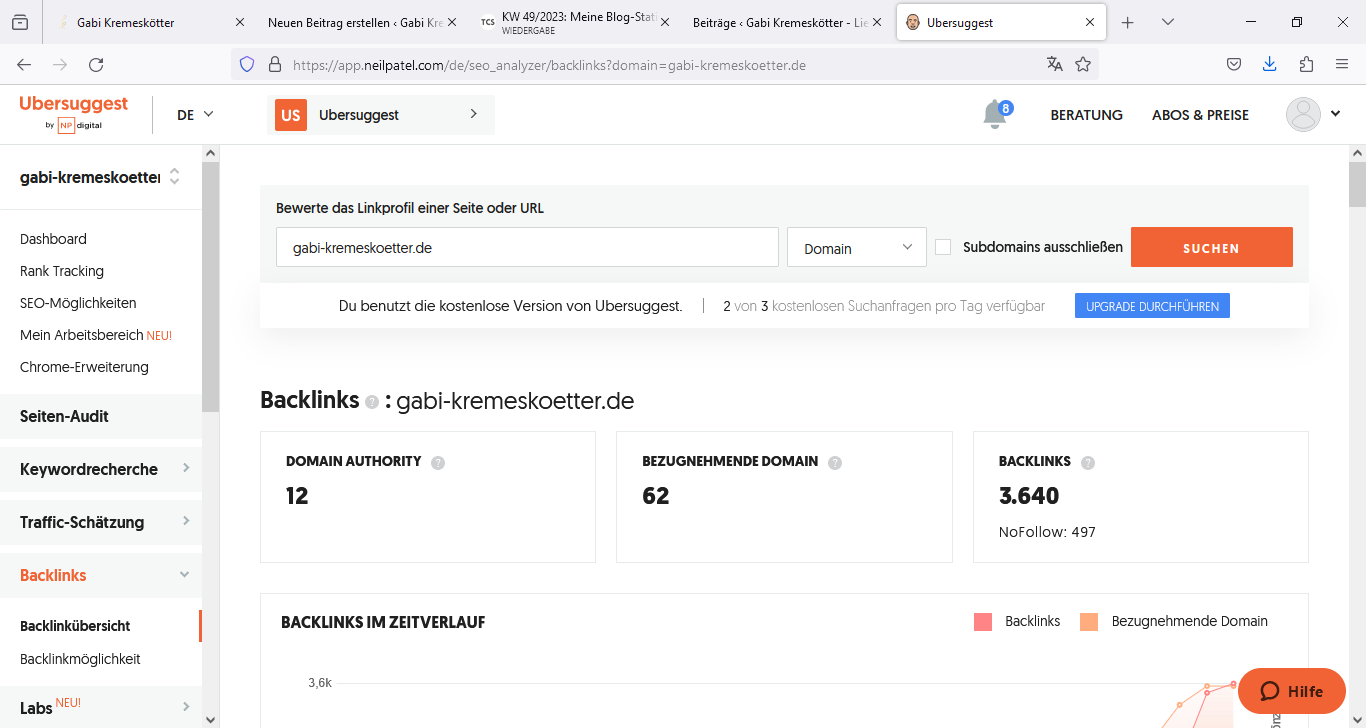Click the help icon beside Bezugnehmende Domain

[835, 462]
